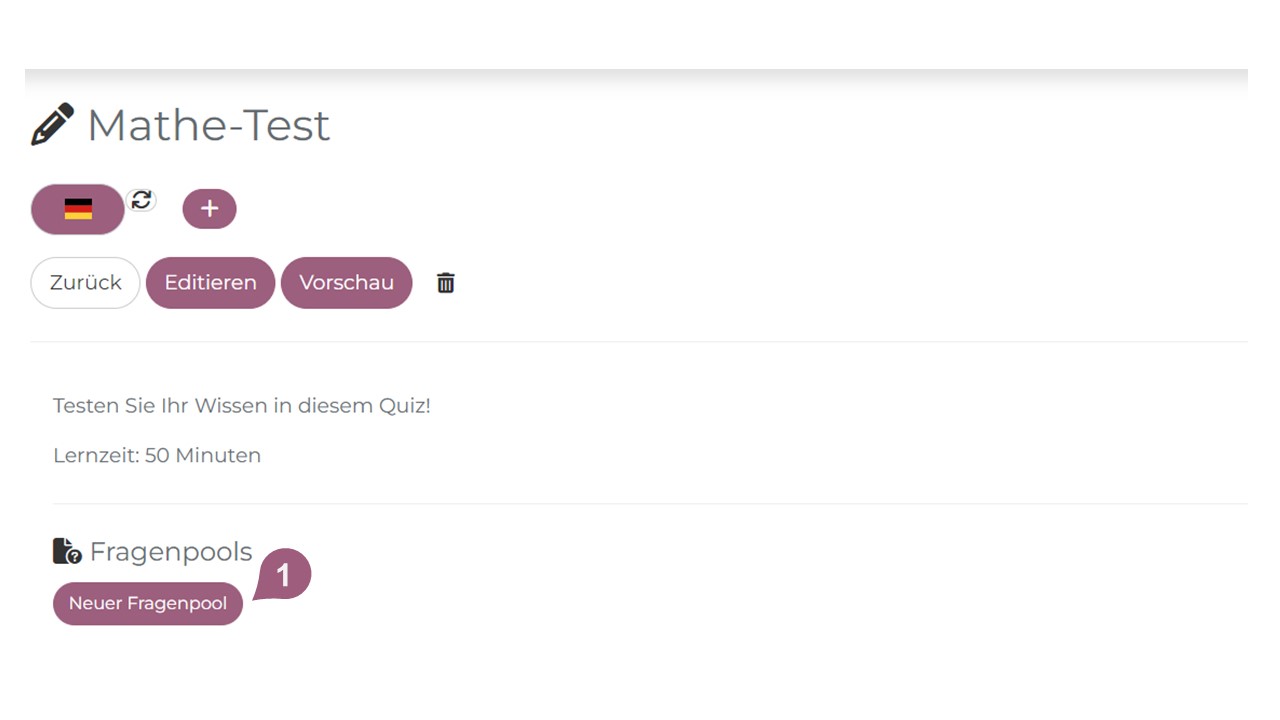
Task: Click divider line below the Zurück button
Action: click(640, 342)
